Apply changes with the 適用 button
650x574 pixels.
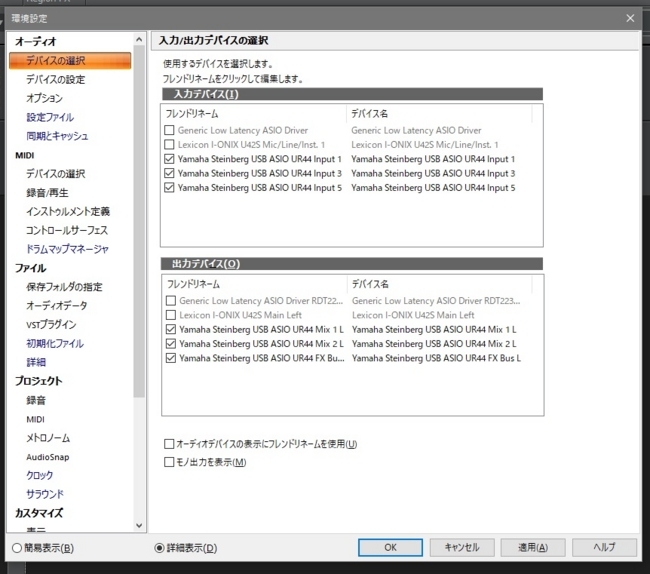[533, 547]
